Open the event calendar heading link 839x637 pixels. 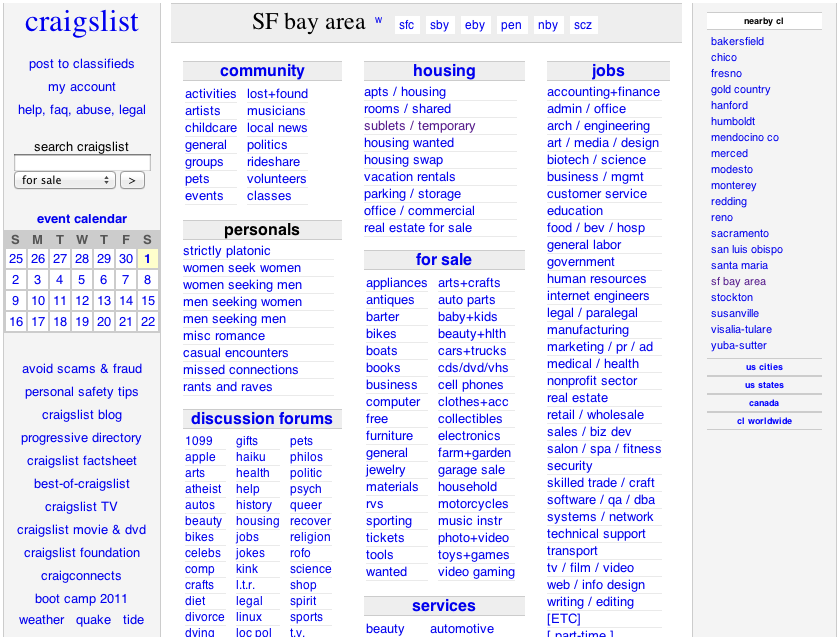coord(82,218)
